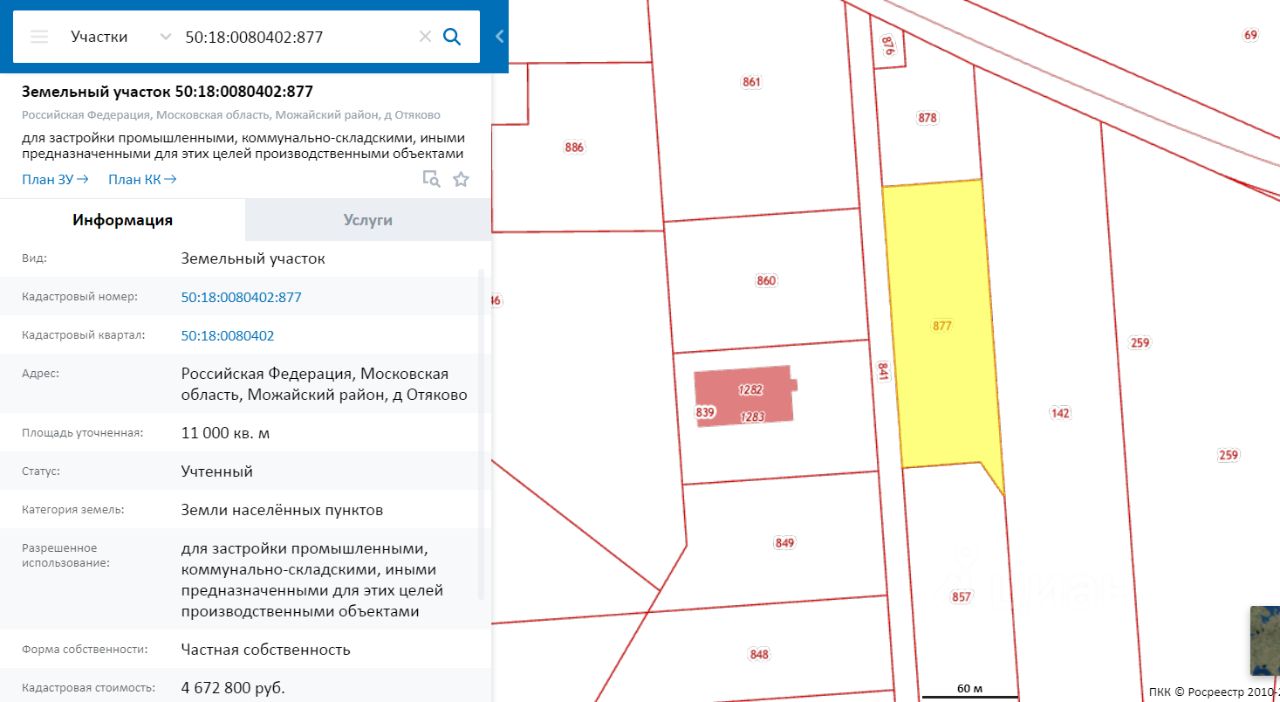Click road parcel label 841
Image resolution: width=1280 pixels, height=702 pixels.
click(883, 372)
